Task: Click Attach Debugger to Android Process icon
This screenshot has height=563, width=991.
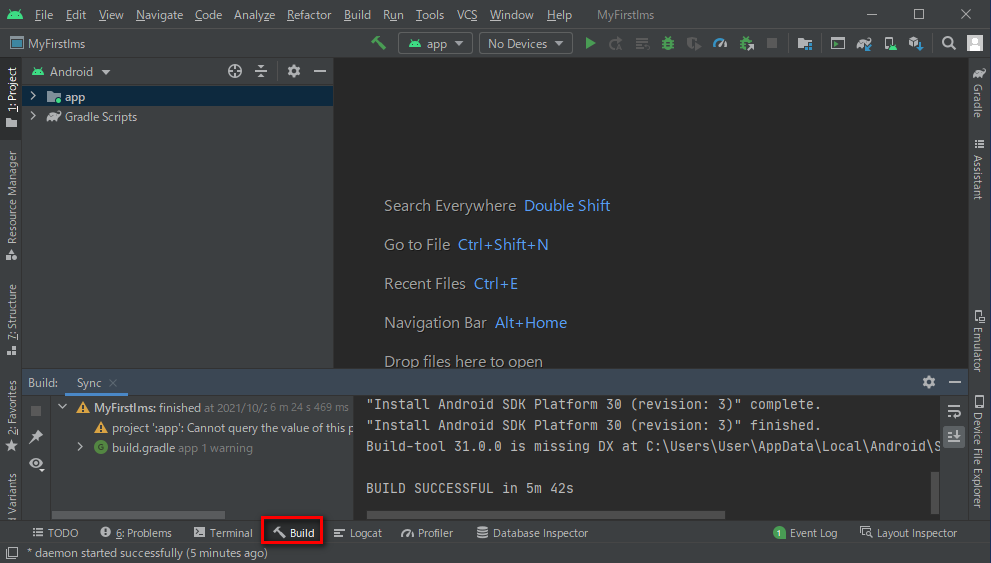Action: (x=746, y=43)
